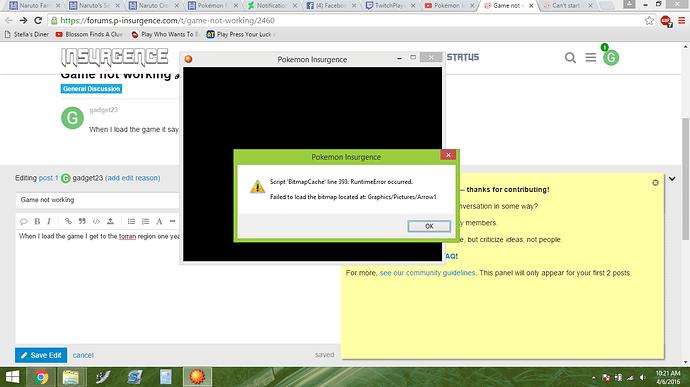Image resolution: width=690 pixels, height=387 pixels.
Task: Click the blockquote icon in editor toolbar
Action: 82,221
